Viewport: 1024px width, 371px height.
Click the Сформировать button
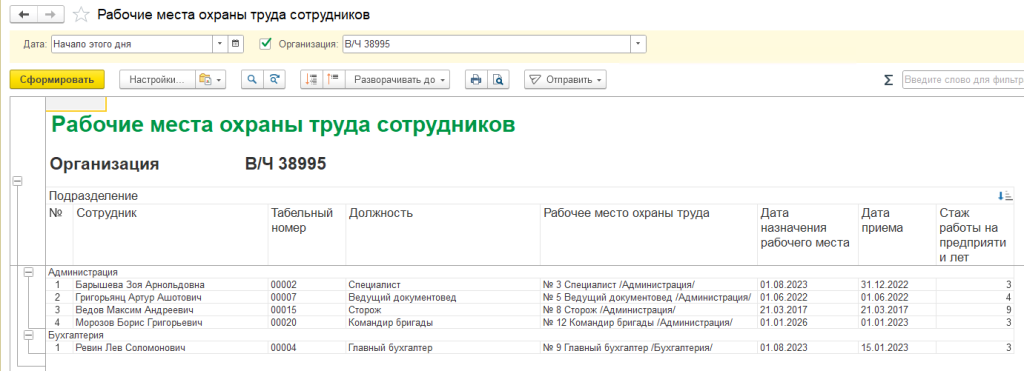tap(57, 80)
